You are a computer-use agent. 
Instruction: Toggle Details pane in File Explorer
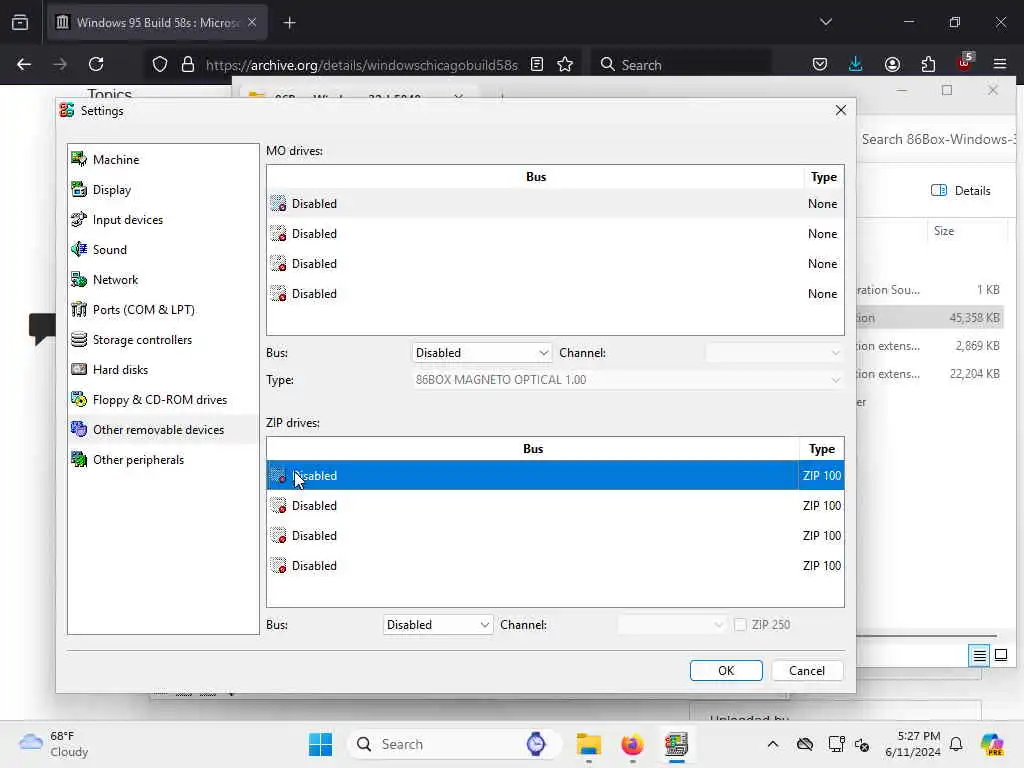(961, 191)
